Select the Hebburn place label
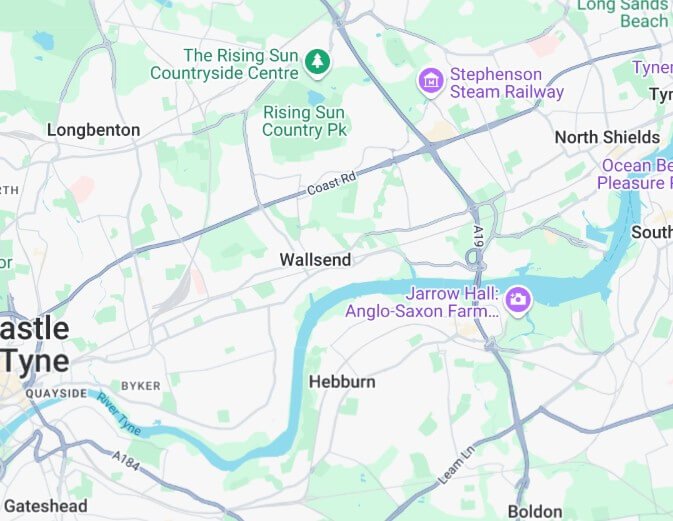The image size is (673, 521). [342, 382]
